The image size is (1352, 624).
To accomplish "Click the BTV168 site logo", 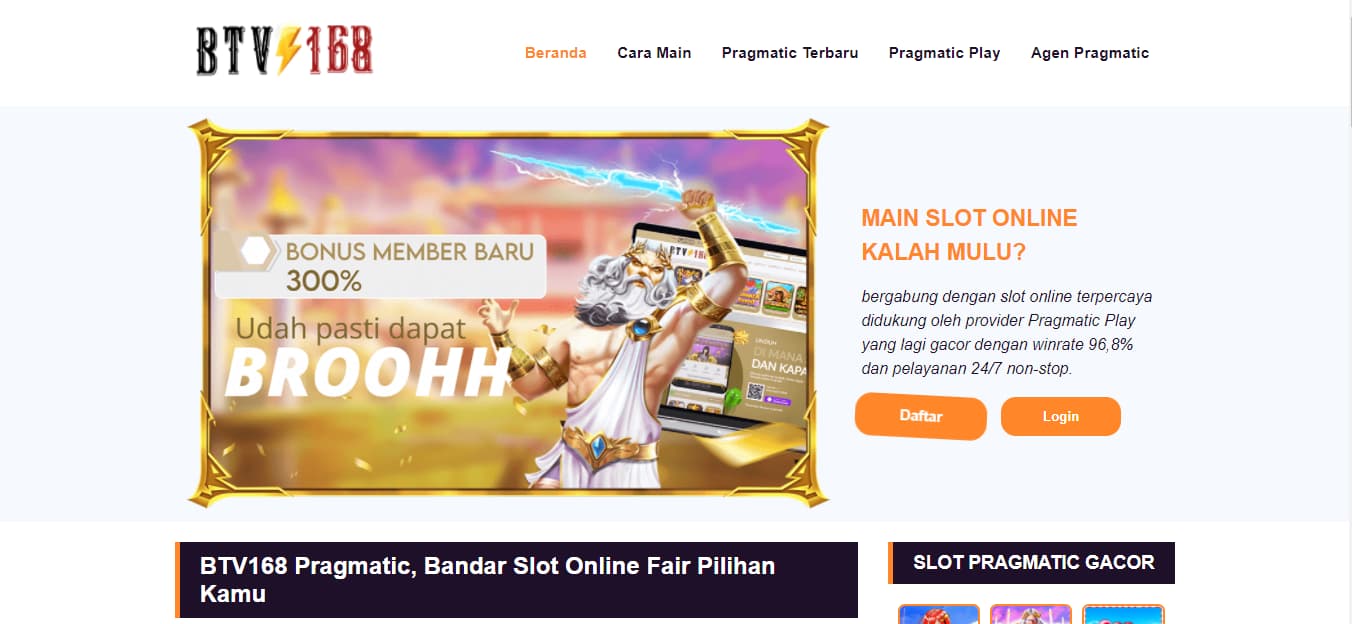I will (285, 51).
